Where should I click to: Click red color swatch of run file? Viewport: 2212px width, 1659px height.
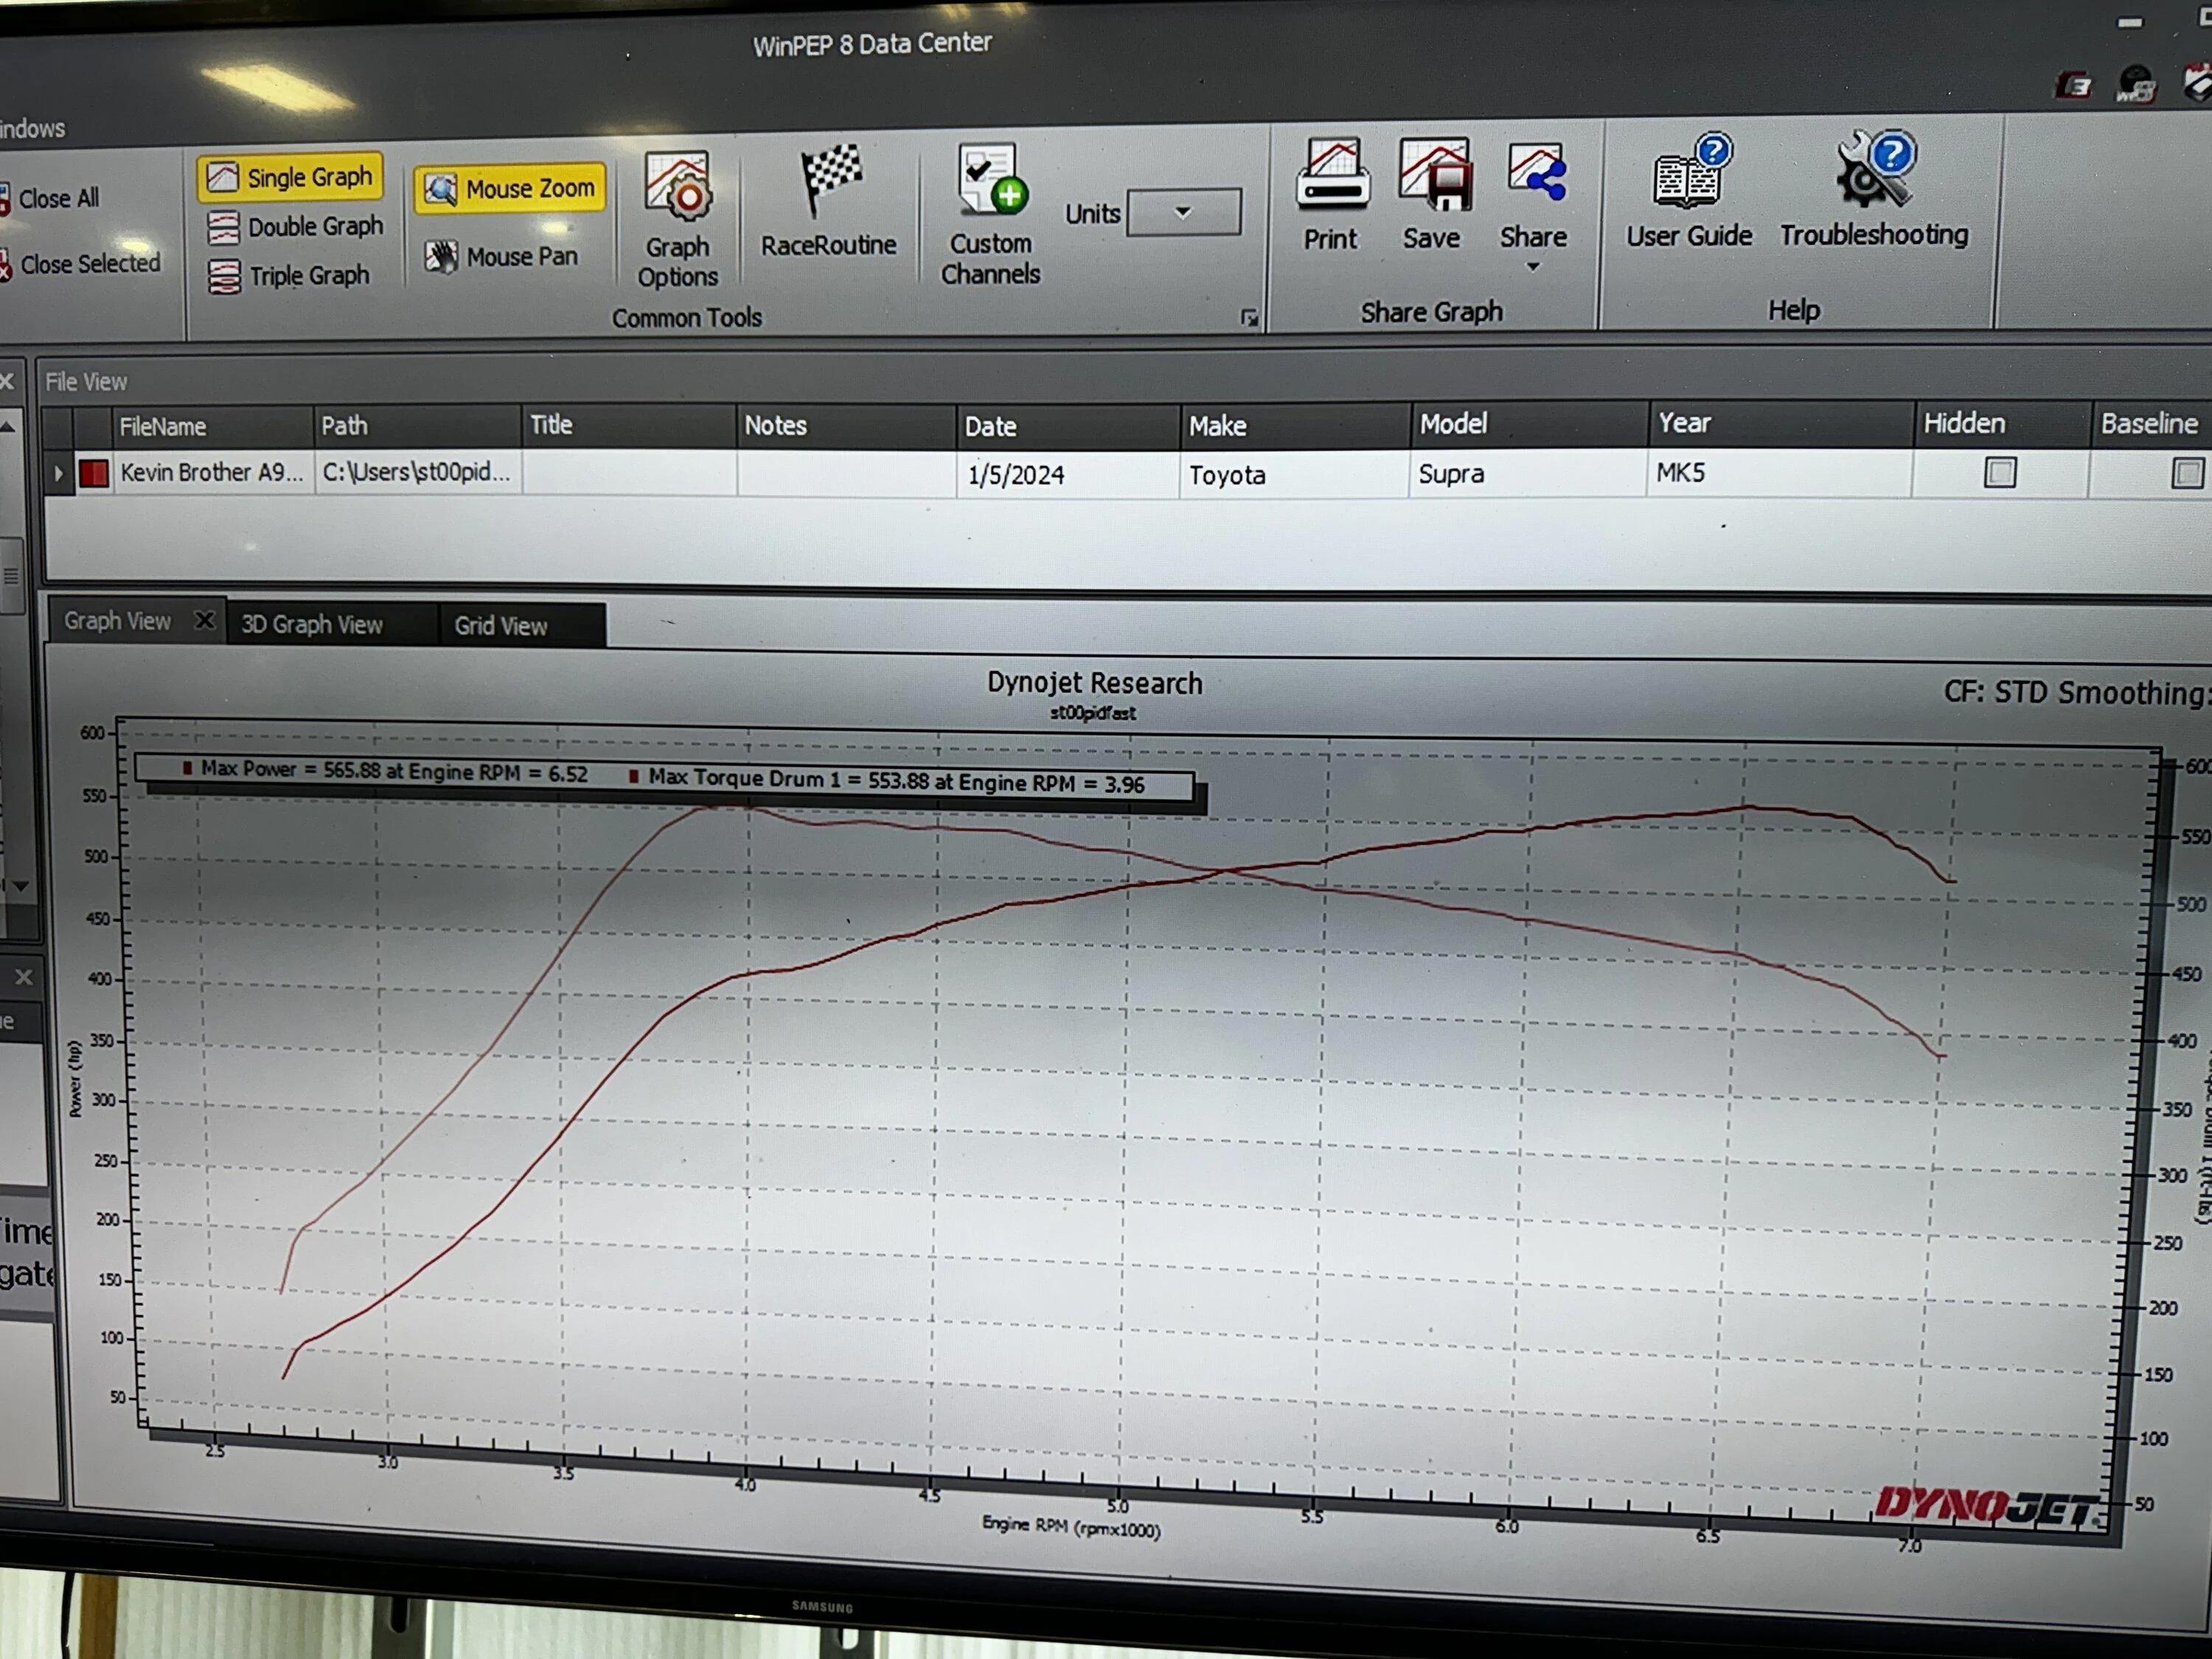[94, 473]
